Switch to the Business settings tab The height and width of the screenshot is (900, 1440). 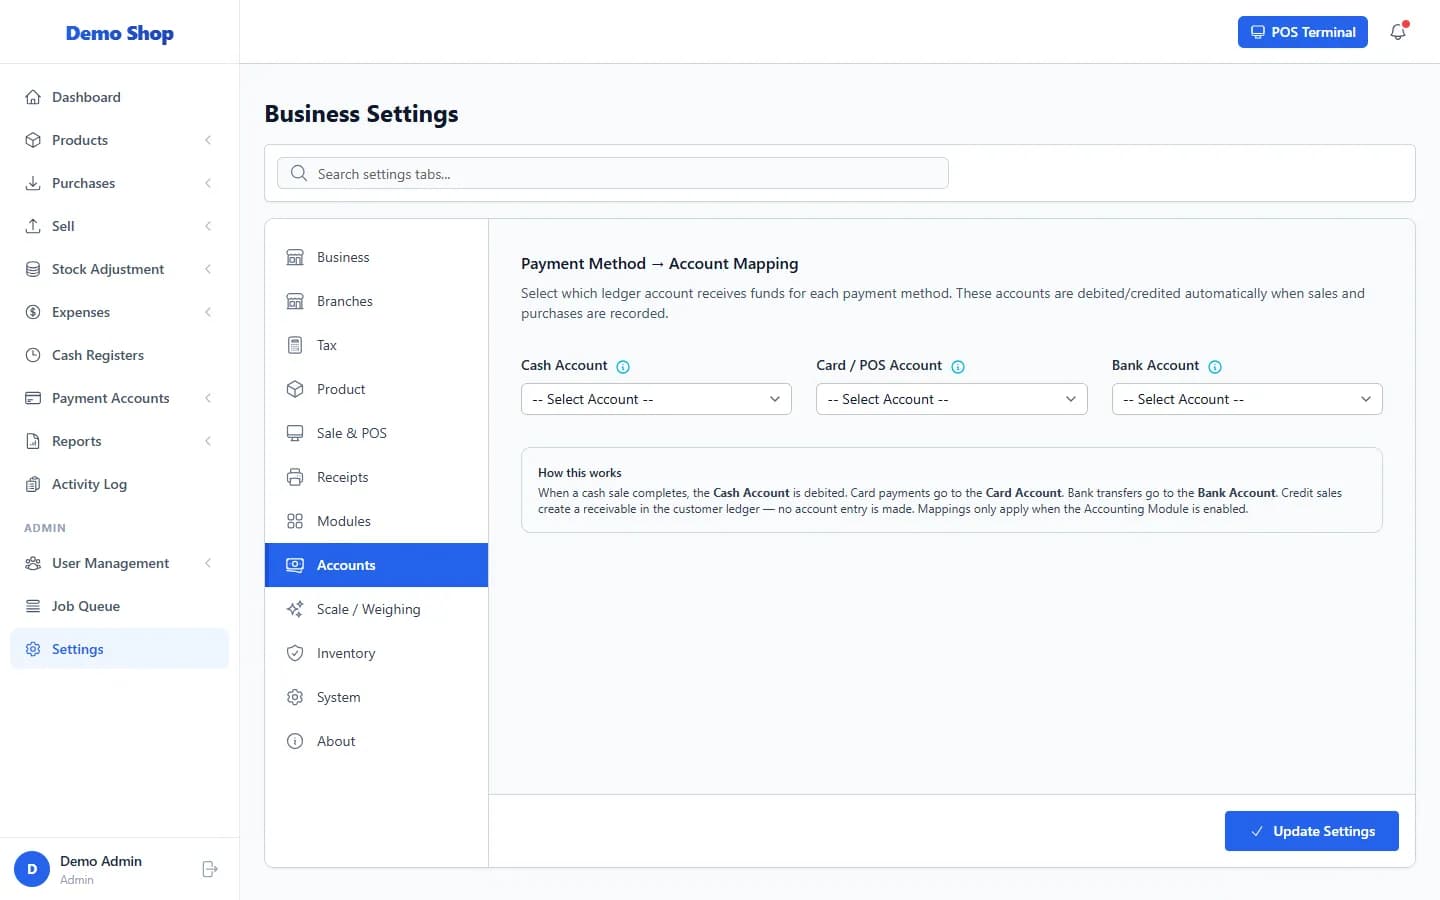coord(376,257)
